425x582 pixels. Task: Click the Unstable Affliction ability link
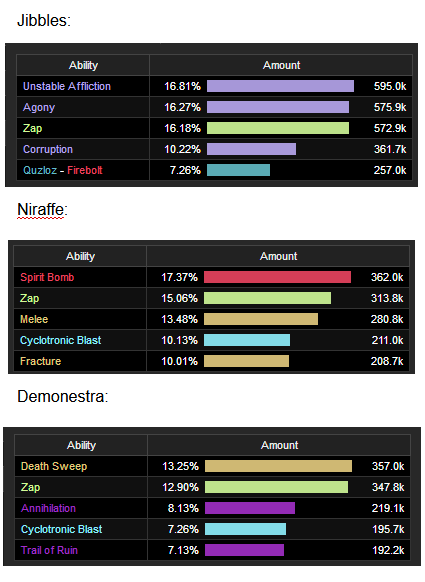click(x=67, y=86)
